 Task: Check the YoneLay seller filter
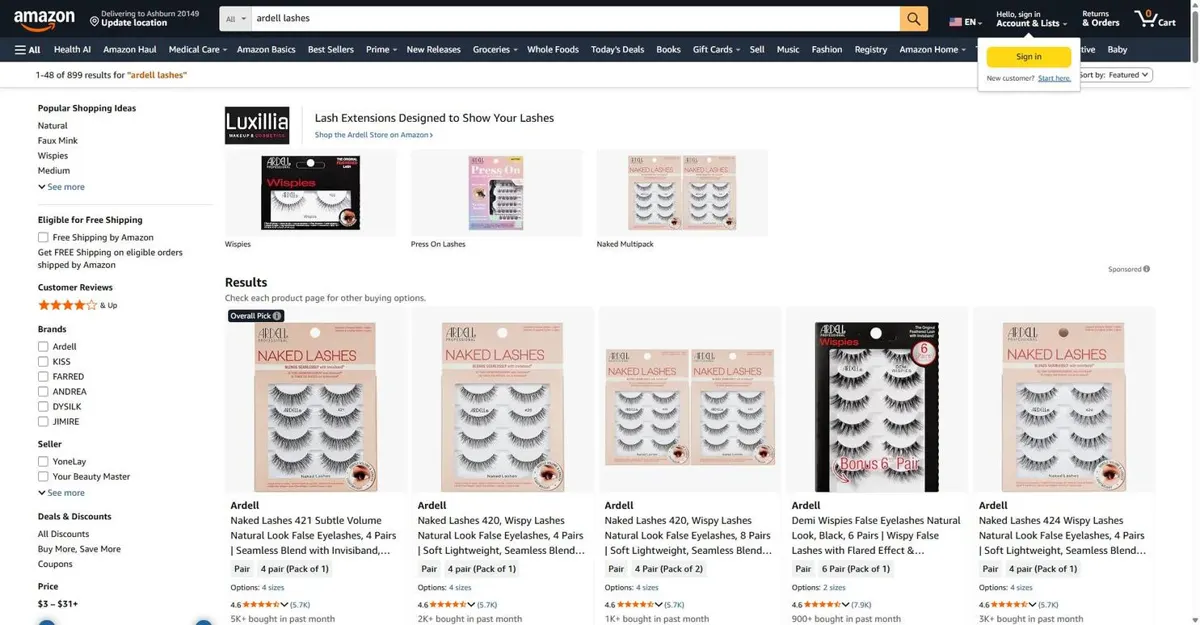43,462
